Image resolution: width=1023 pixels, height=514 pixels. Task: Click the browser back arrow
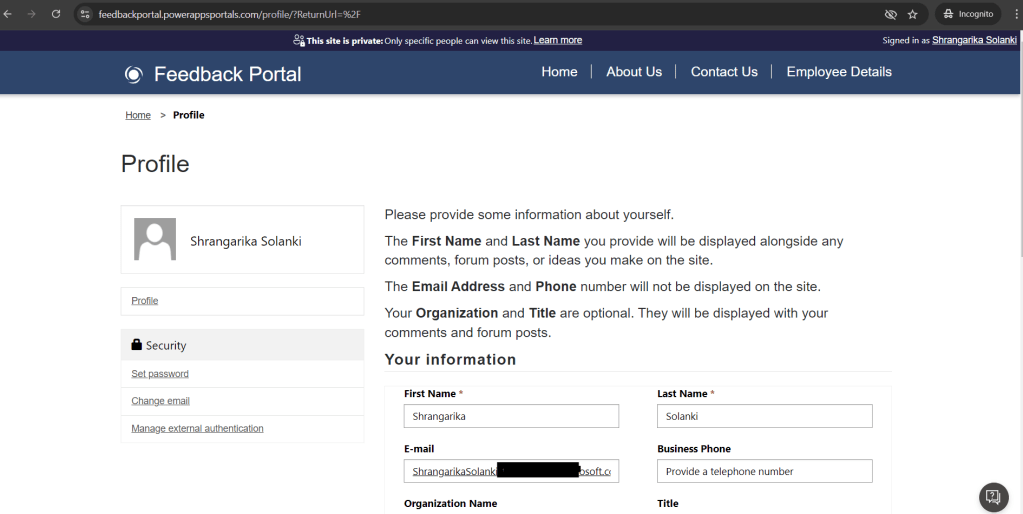9,14
